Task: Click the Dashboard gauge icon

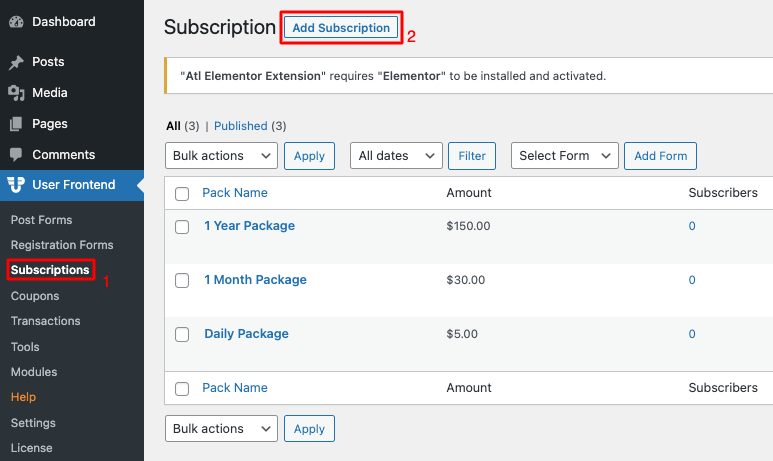Action: pyautogui.click(x=16, y=22)
